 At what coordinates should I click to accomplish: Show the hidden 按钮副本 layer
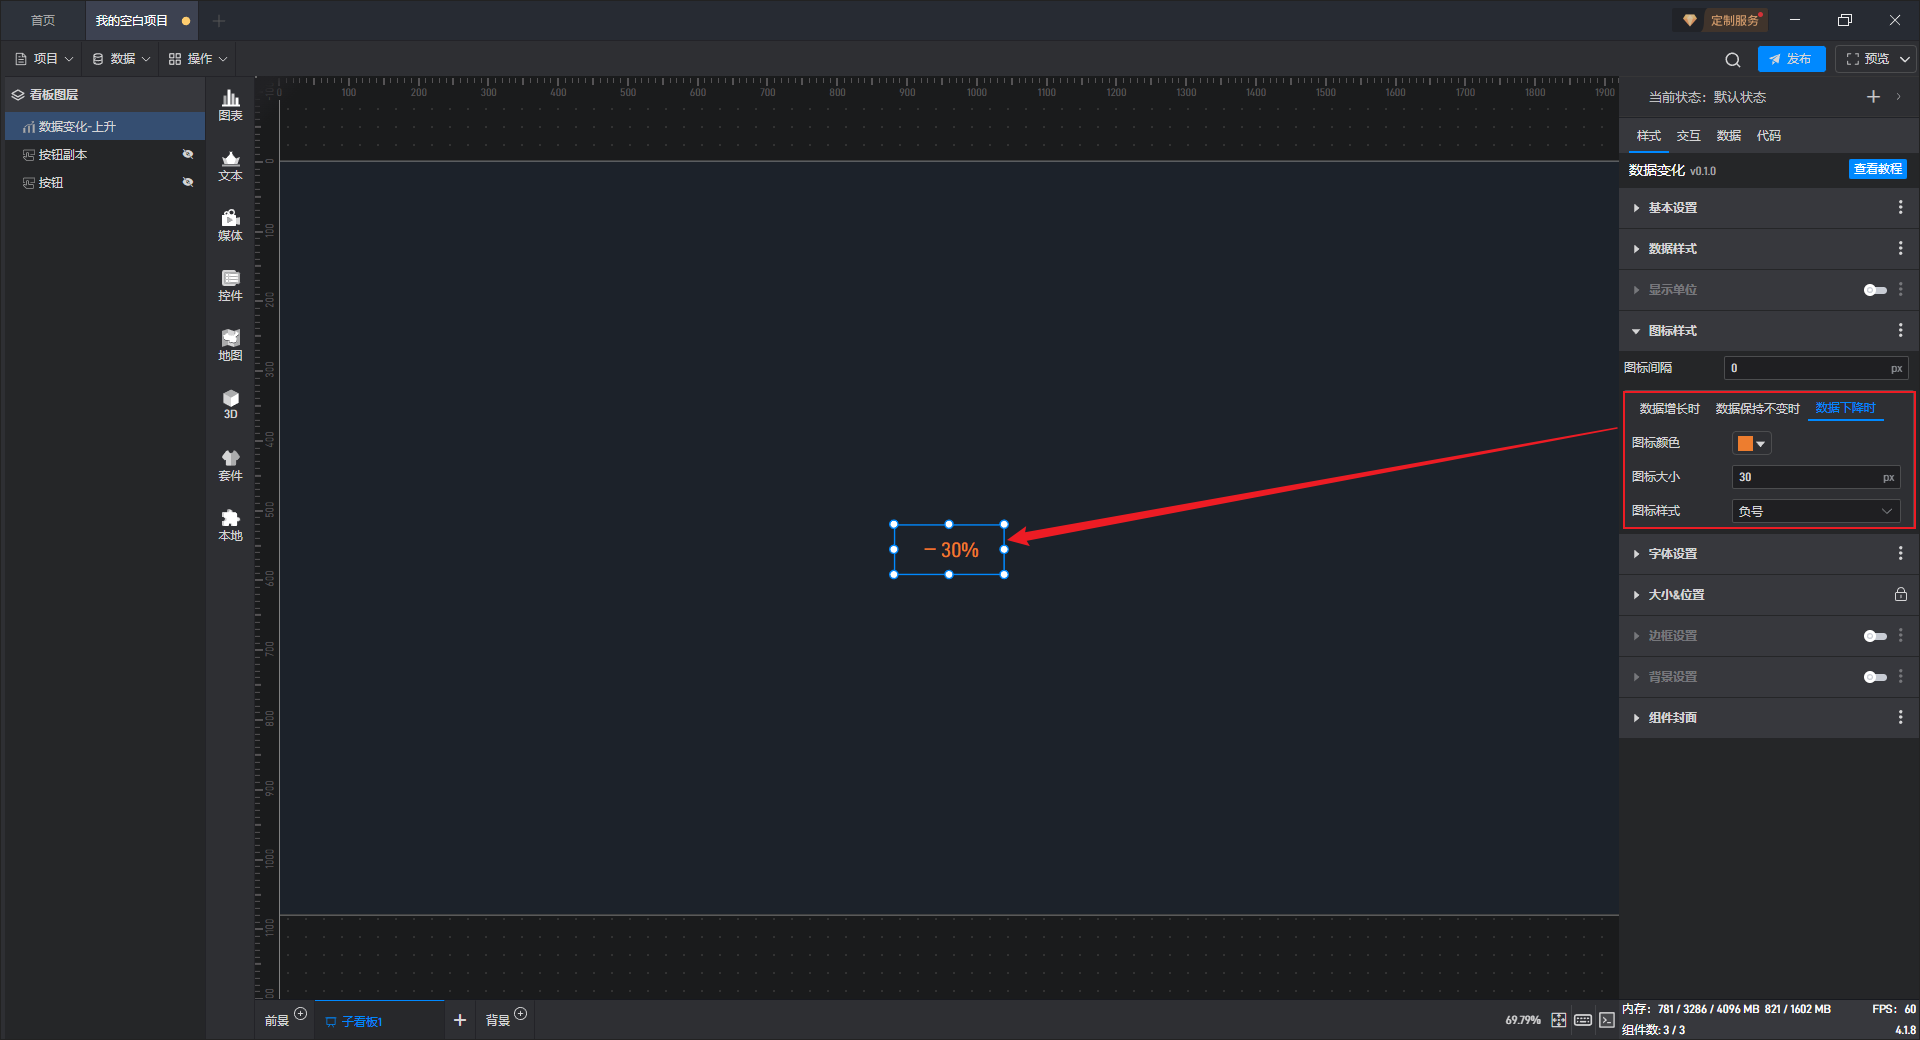pos(187,154)
